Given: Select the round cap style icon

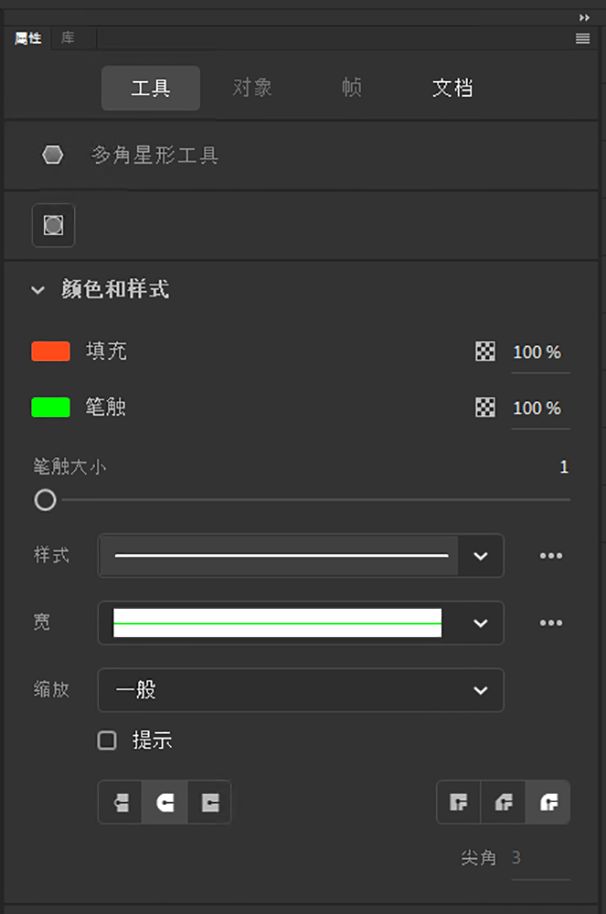Looking at the screenshot, I should click(x=164, y=801).
